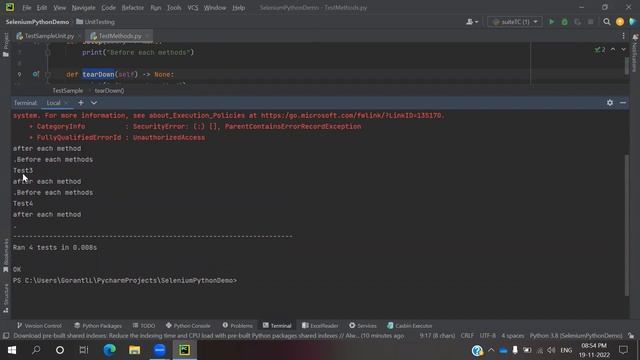Add a new terminal session plus icon
Image resolution: width=640 pixels, height=360 pixels.
pyautogui.click(x=81, y=102)
